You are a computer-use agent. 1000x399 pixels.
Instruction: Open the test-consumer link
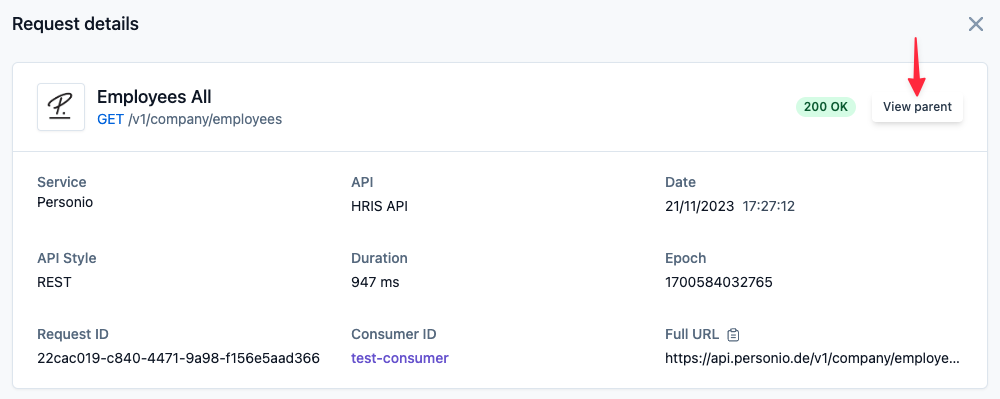(x=400, y=358)
